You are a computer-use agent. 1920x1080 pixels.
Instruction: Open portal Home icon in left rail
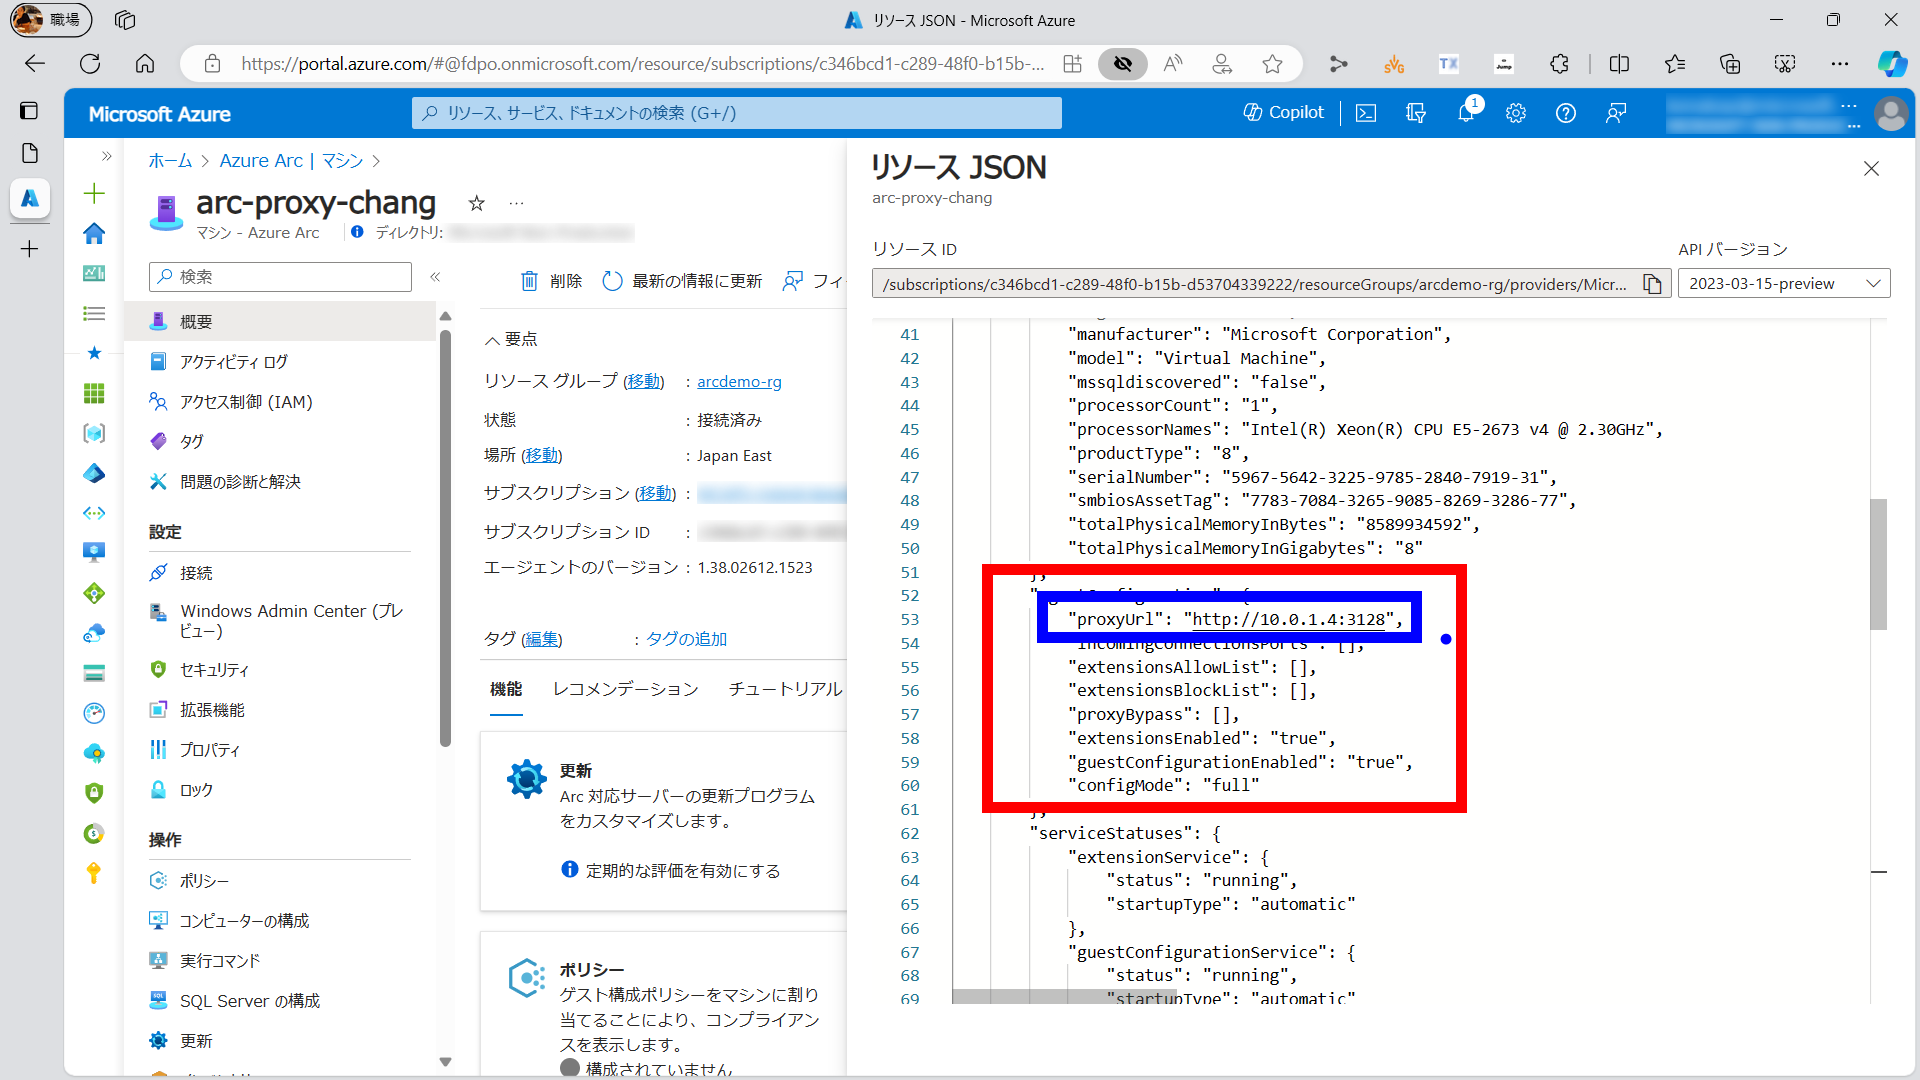click(x=94, y=233)
